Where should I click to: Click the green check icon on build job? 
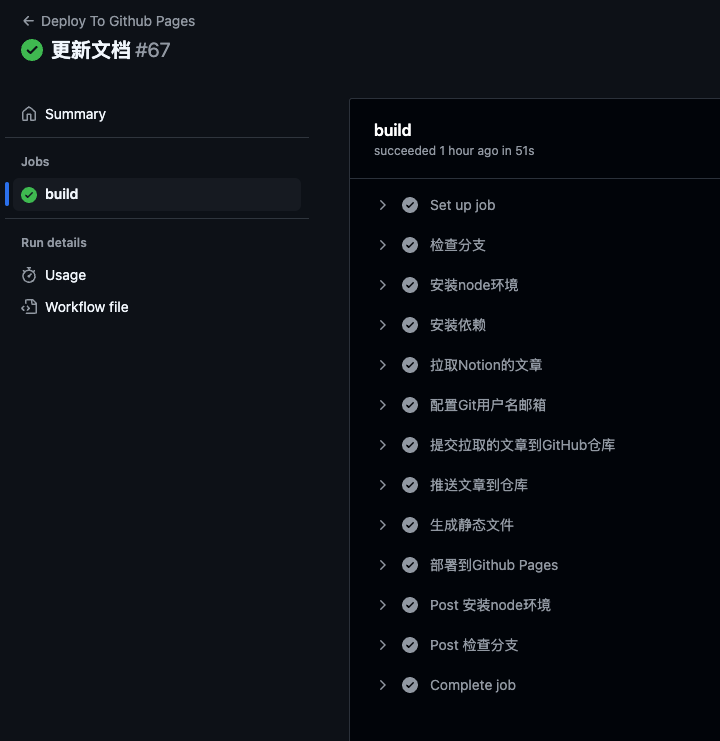(29, 194)
